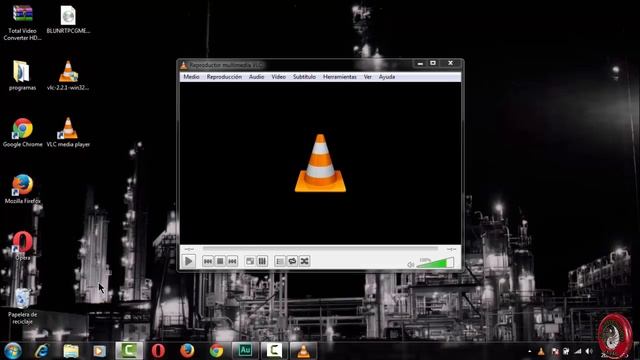Select Total Video Converter HD desktop icon
Screen dimensions: 640x360
pos(22,22)
